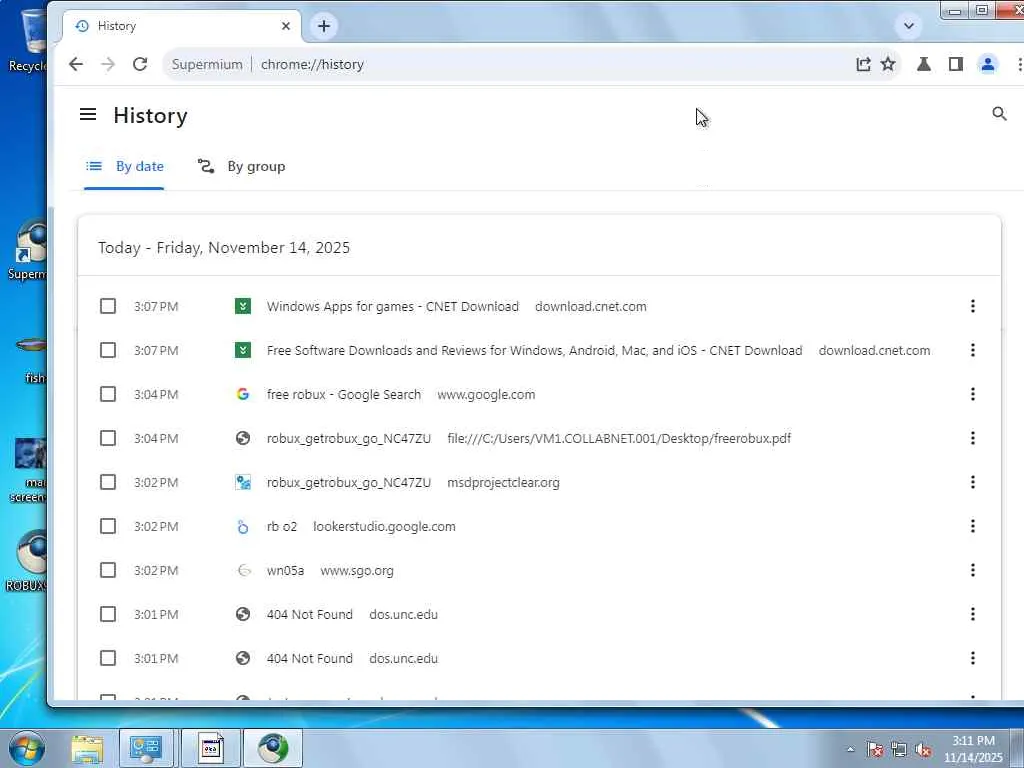Show hidden tray icons arrow
1024x768 pixels.
850,750
